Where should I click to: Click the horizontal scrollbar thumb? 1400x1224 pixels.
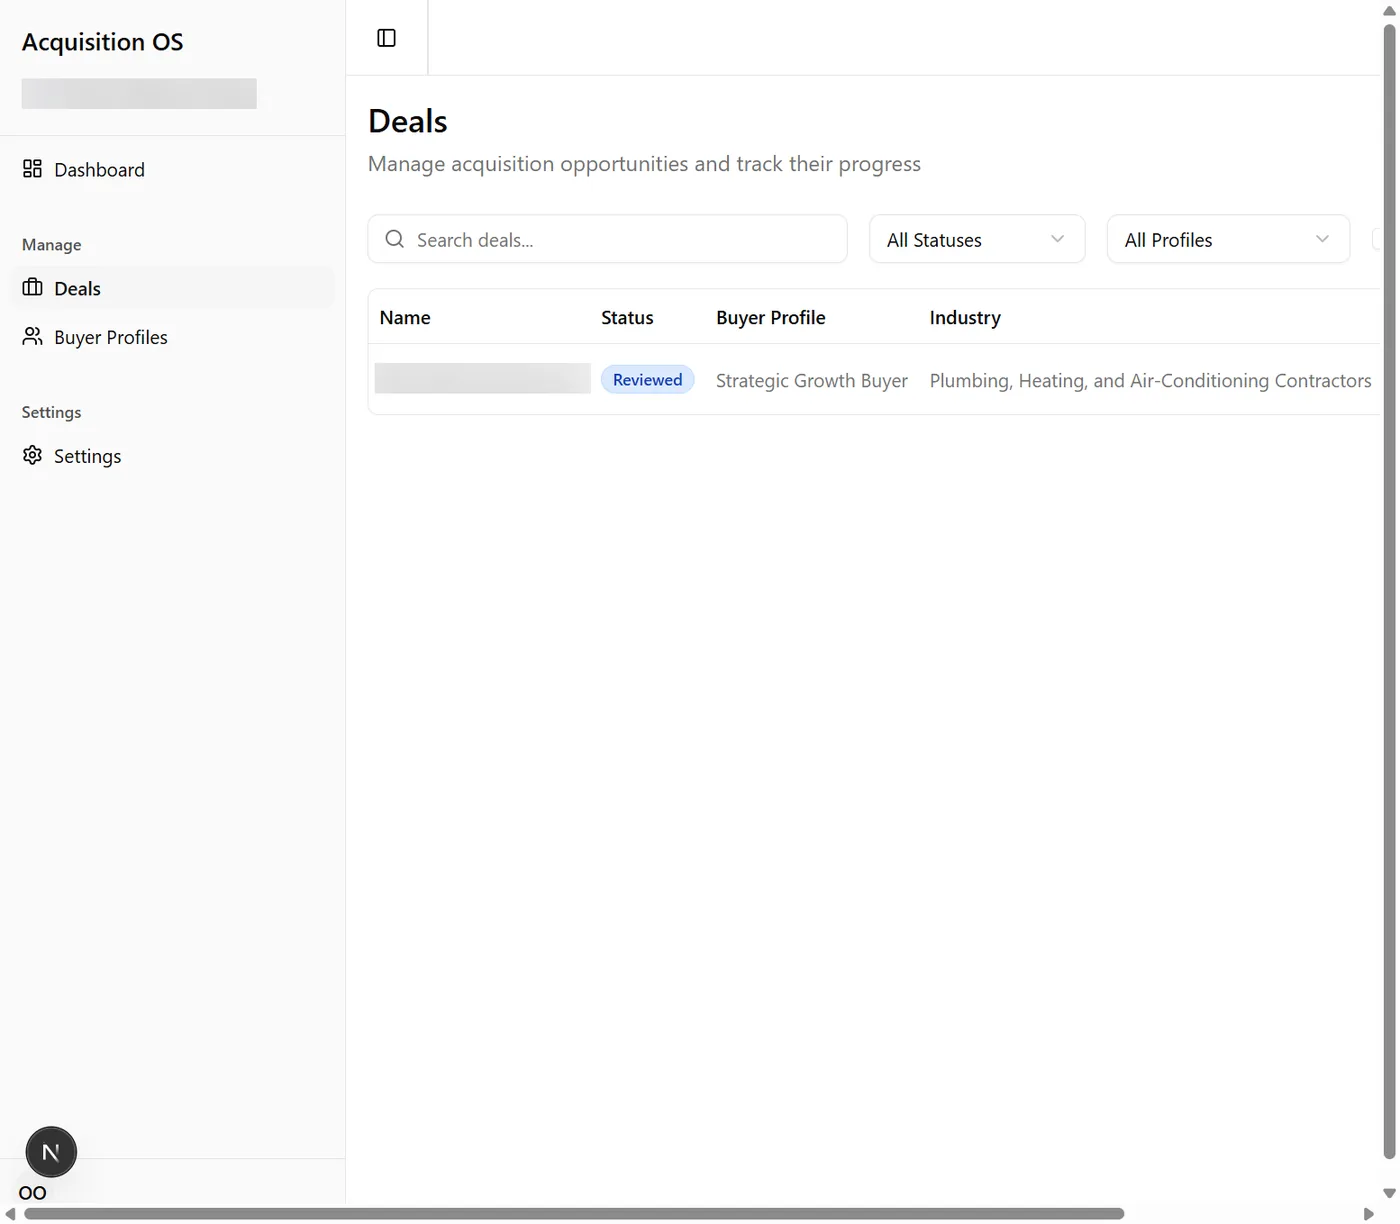574,1214
